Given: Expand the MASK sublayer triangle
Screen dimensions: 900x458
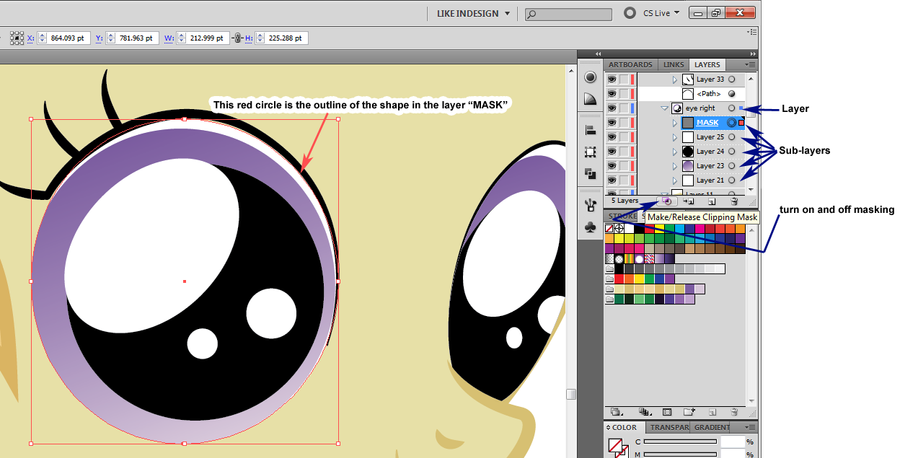Looking at the screenshot, I should (675, 123).
